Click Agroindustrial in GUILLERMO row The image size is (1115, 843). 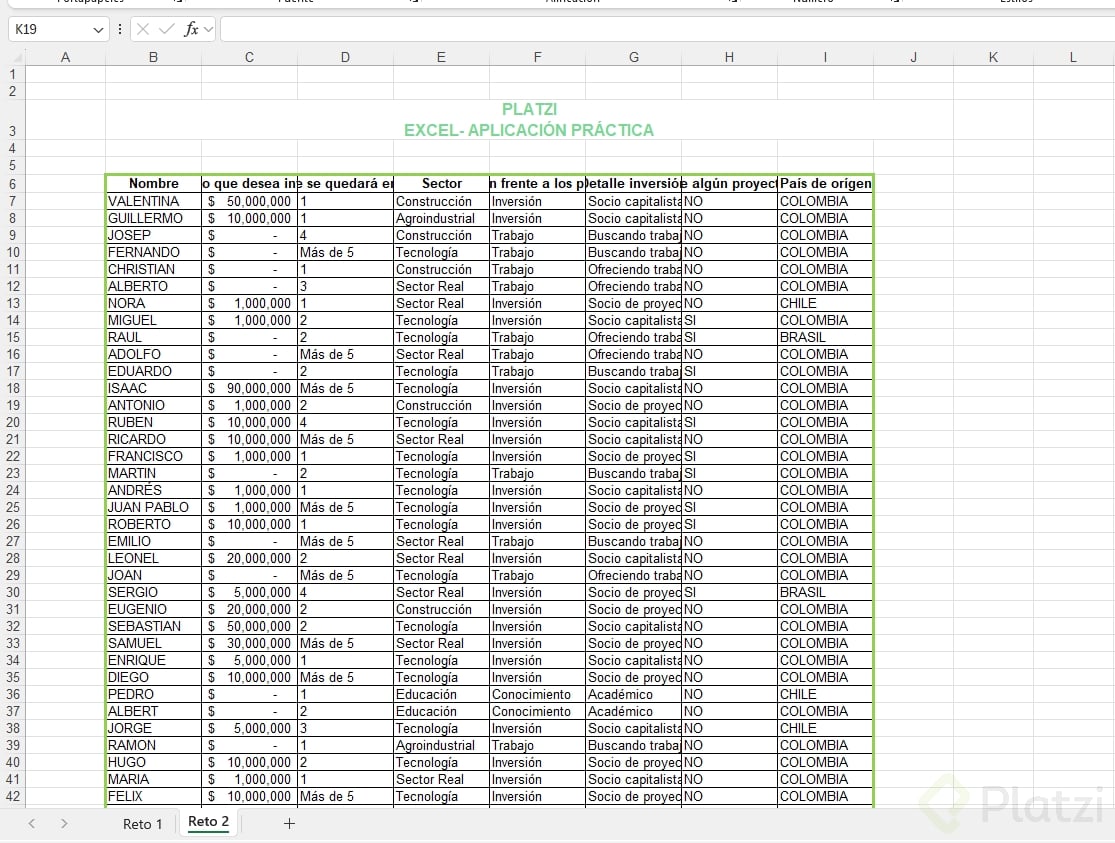442,218
